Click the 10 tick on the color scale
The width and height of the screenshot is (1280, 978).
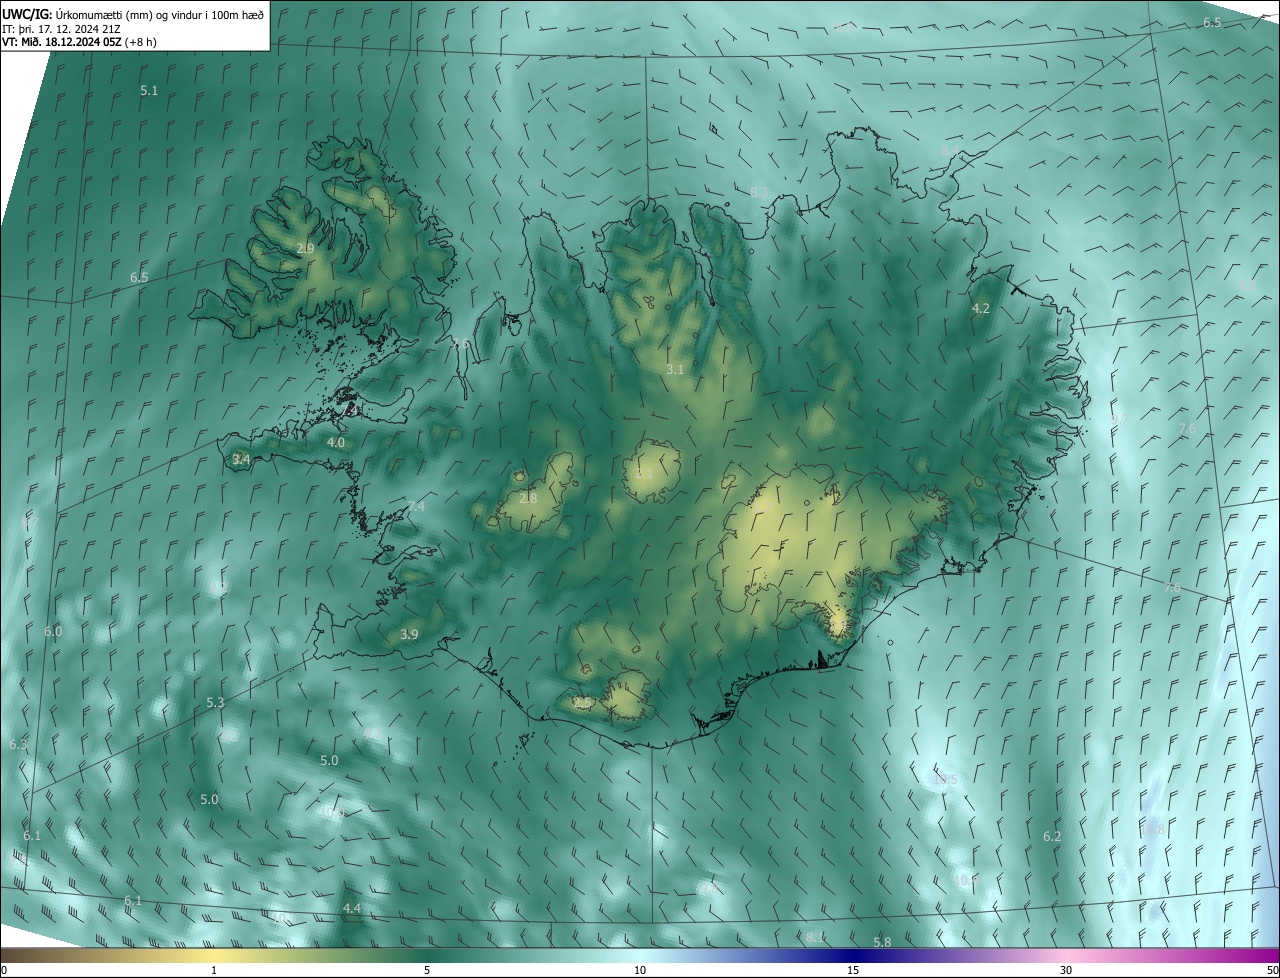(x=640, y=971)
